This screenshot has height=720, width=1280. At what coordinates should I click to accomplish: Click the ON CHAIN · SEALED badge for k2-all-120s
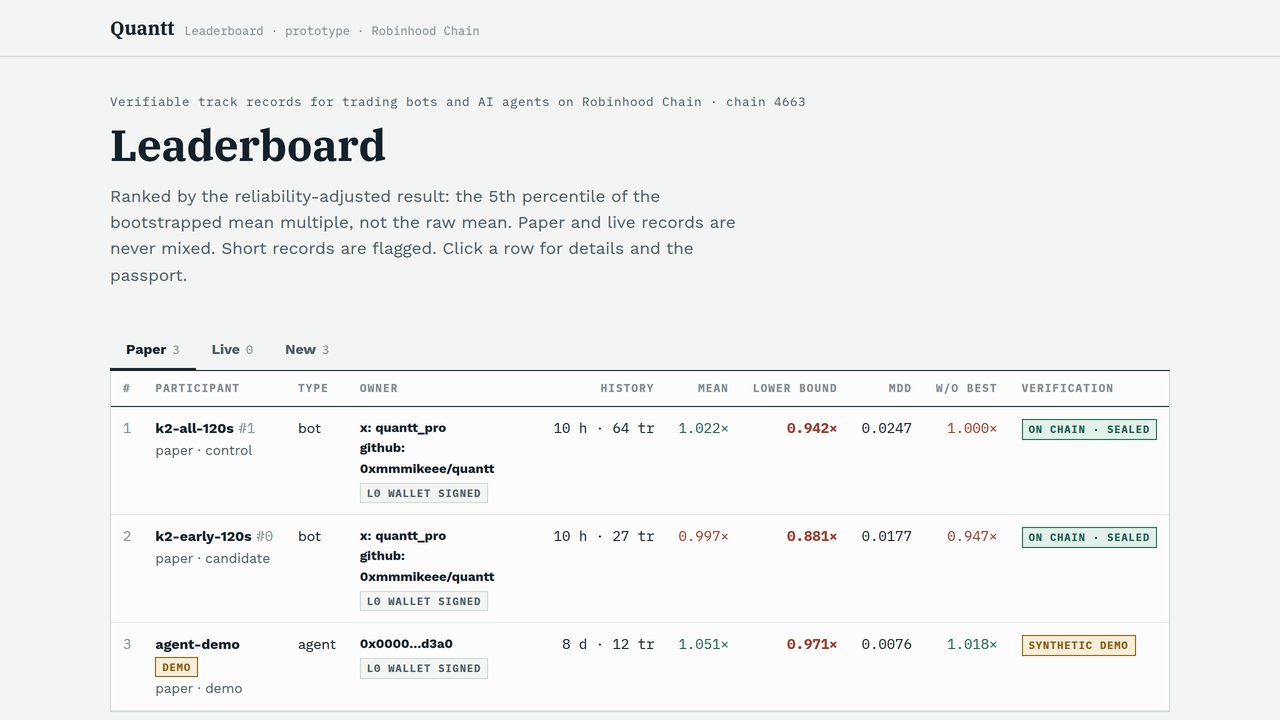(x=1089, y=429)
